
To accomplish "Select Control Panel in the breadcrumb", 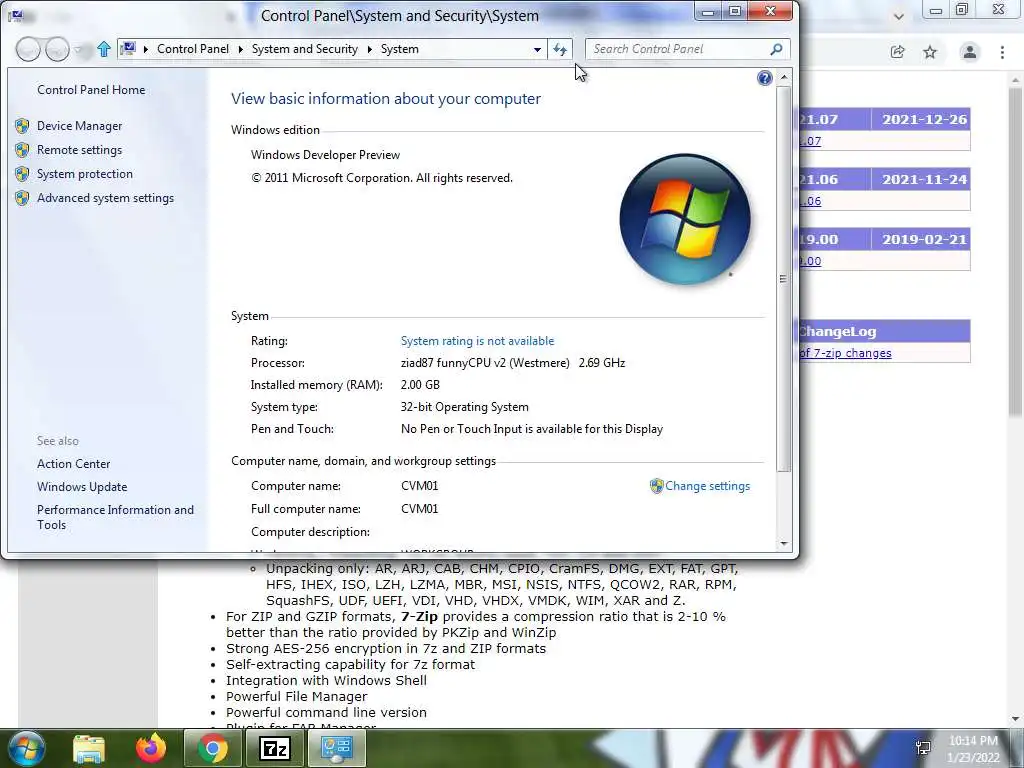I will click(193, 49).
